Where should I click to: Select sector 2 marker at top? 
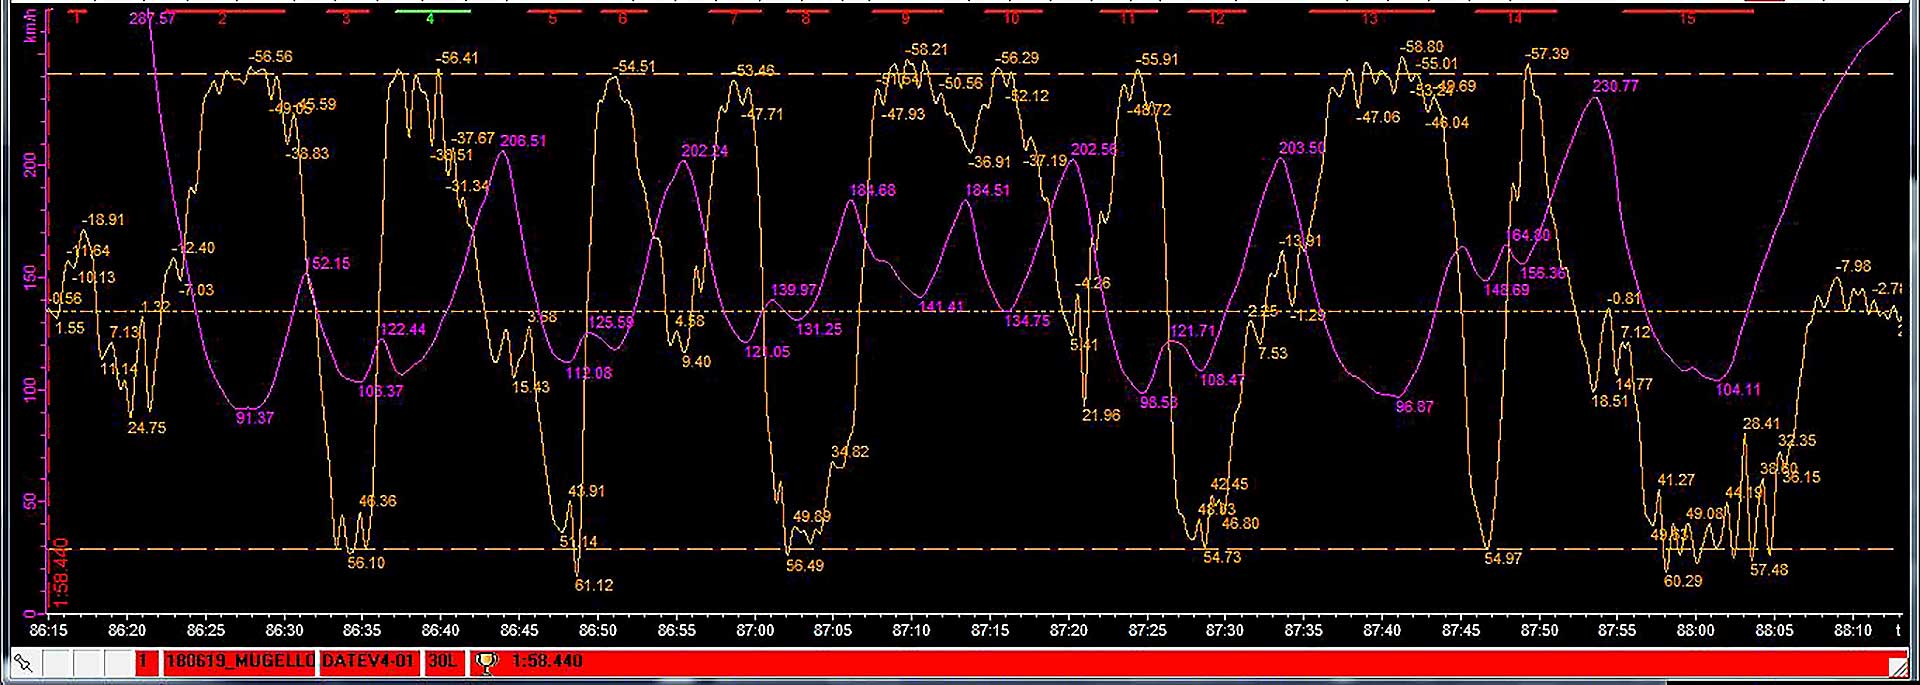[222, 16]
